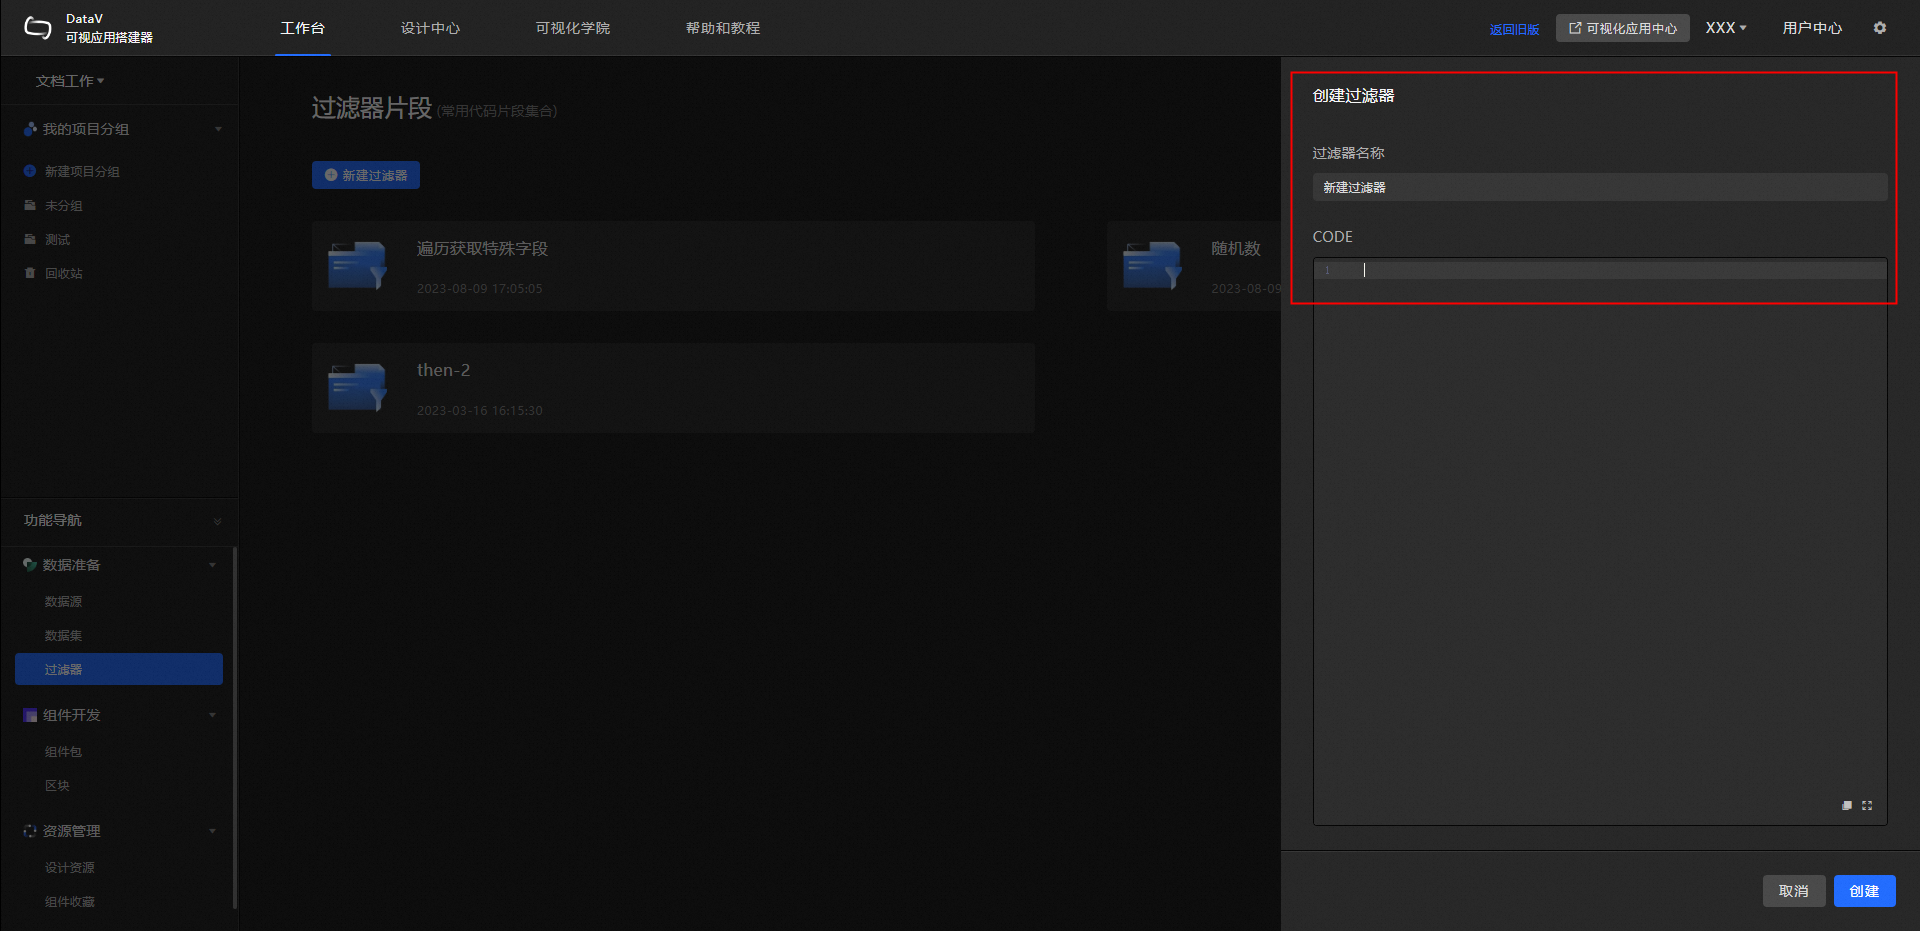Image resolution: width=1920 pixels, height=931 pixels.
Task: Open 组件包 in the navigation
Action: 63,751
